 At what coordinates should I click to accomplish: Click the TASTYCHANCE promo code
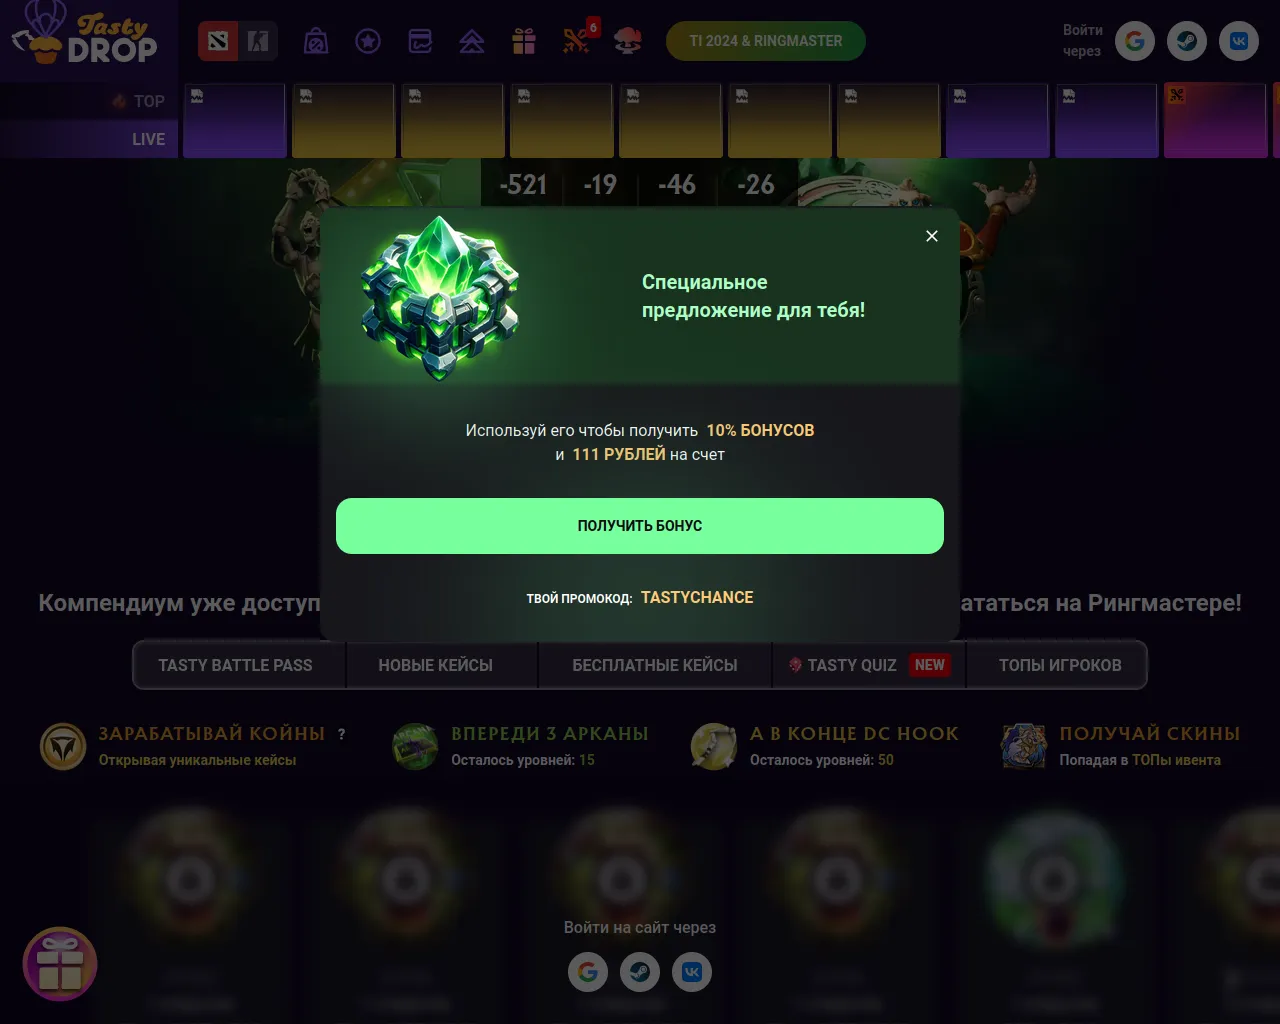(x=697, y=597)
